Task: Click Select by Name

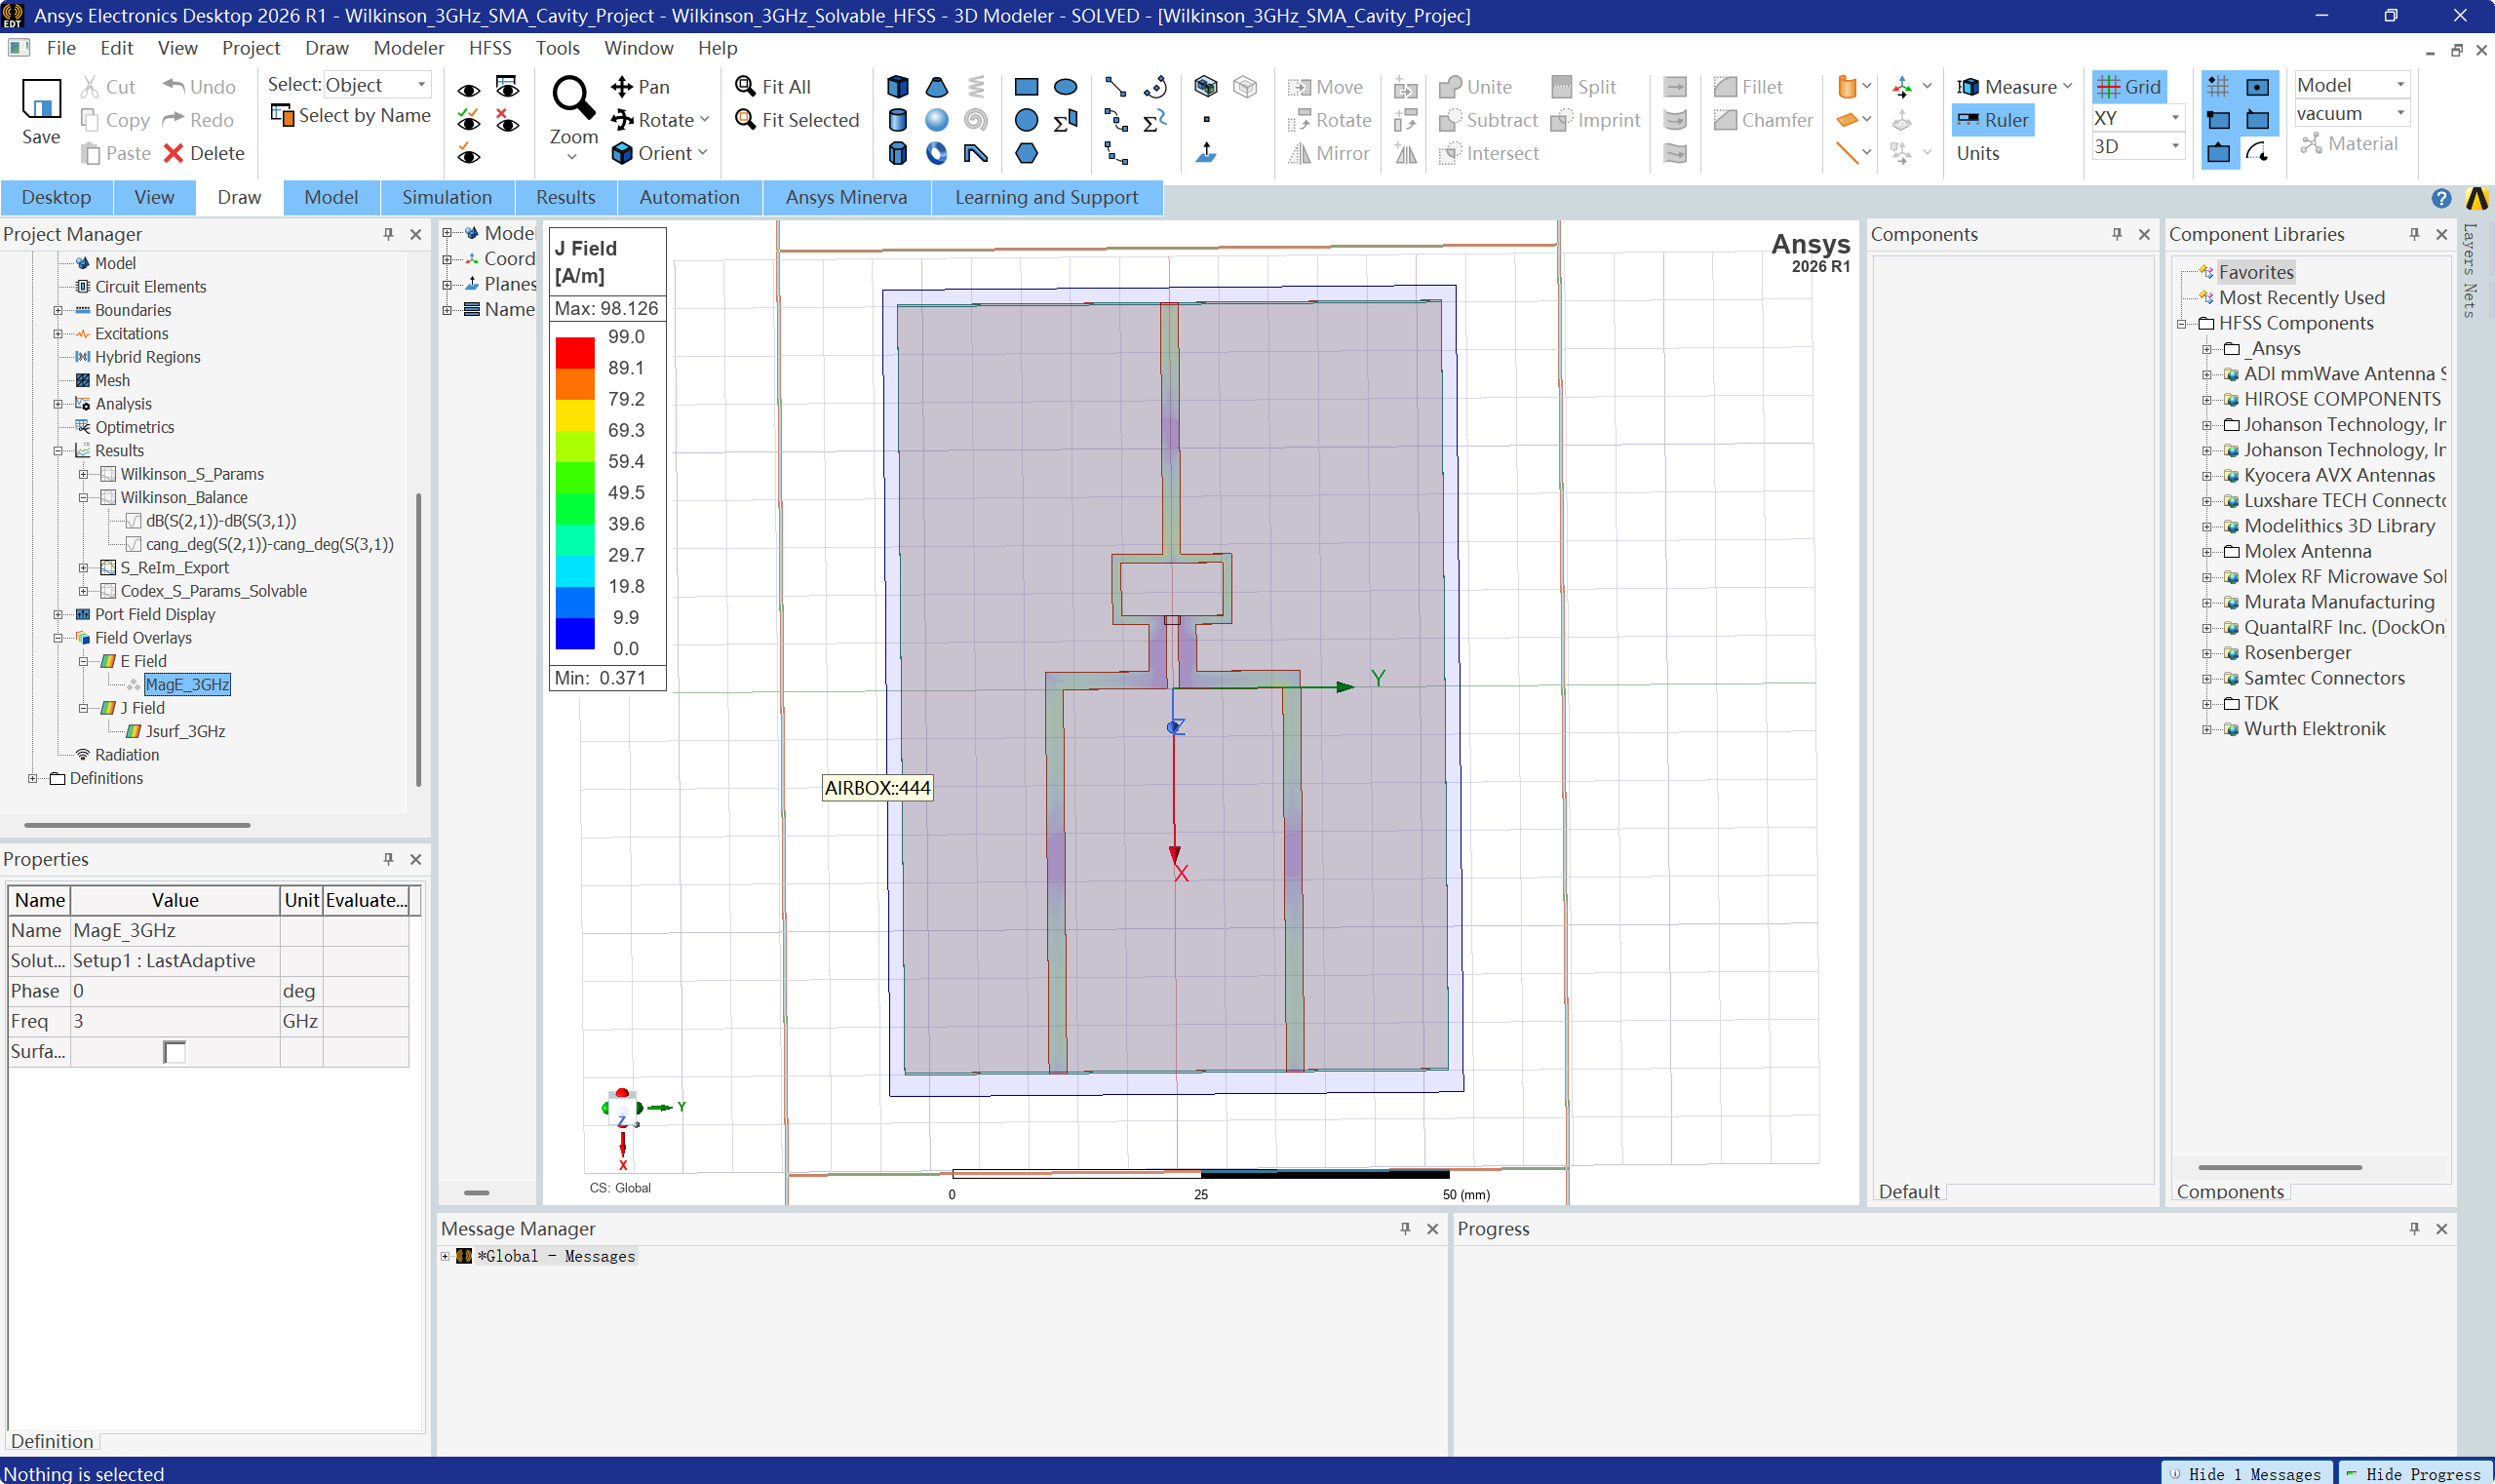Action: (x=351, y=116)
